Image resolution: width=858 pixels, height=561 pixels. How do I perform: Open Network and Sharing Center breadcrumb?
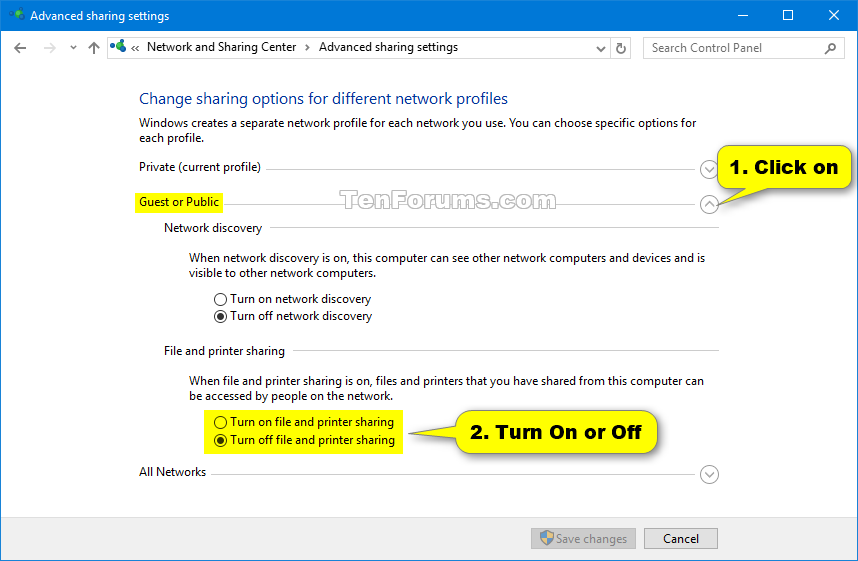(222, 47)
